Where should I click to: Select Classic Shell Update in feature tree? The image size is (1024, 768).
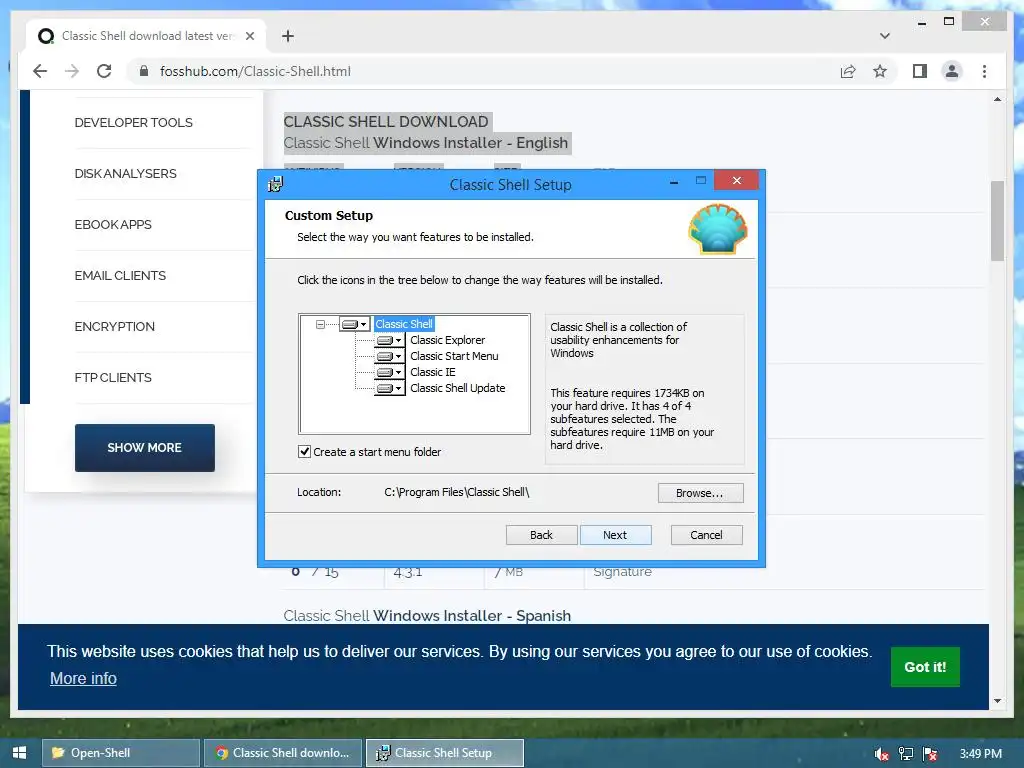[457, 389]
